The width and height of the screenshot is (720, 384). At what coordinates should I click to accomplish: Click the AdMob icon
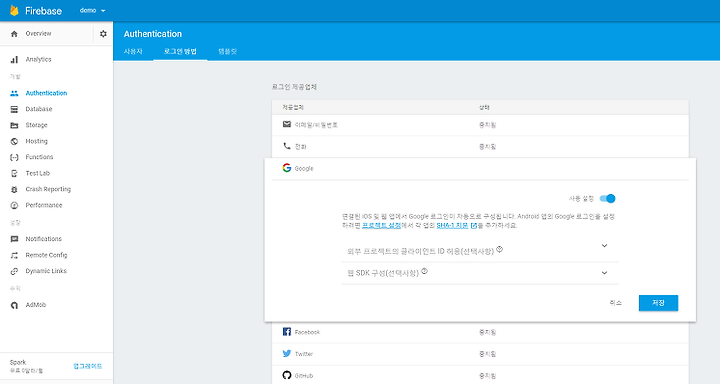[14, 305]
